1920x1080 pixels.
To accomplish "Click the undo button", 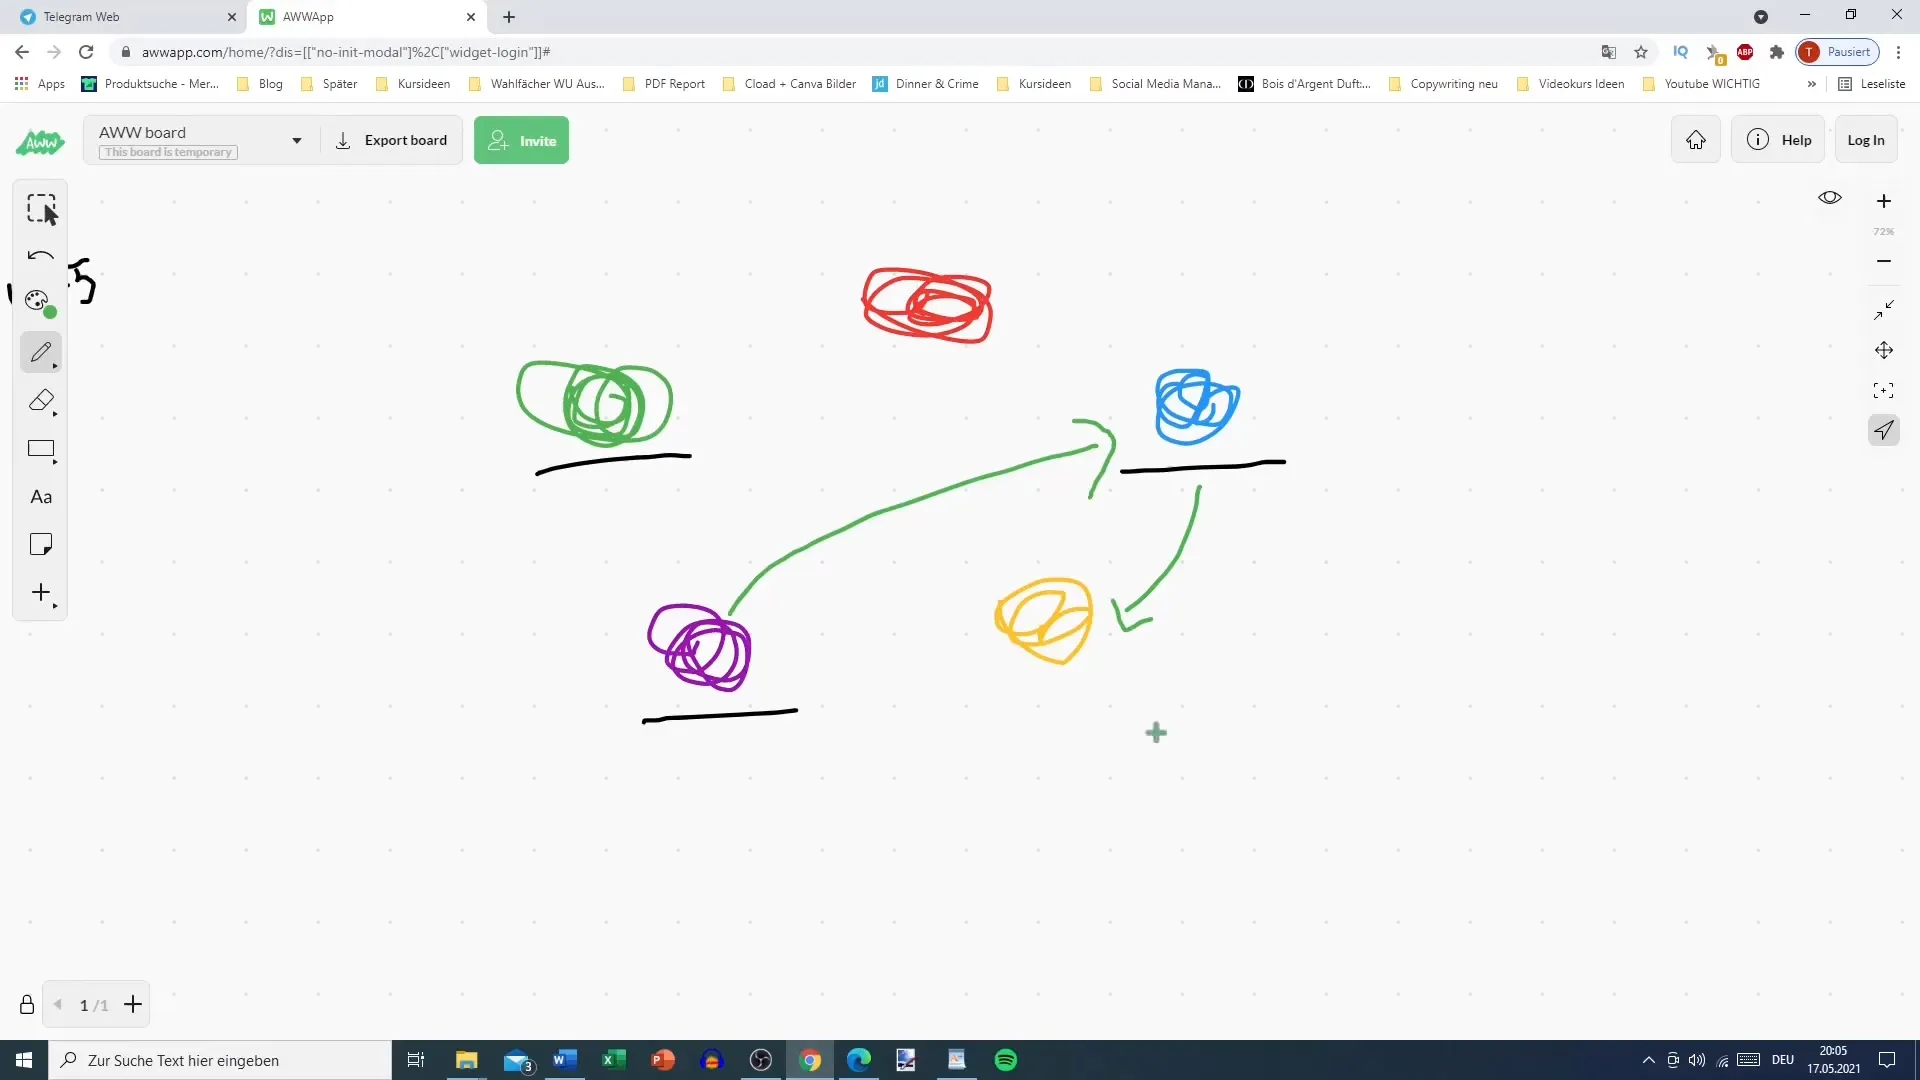I will pos(42,257).
